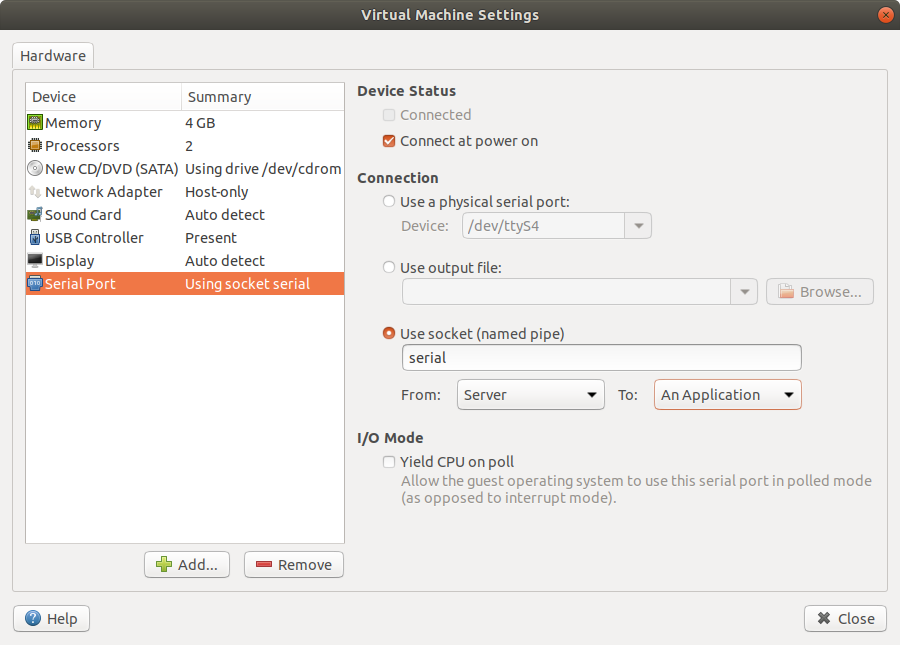Disable Connect at power on
Viewport: 900px width, 645px height.
[x=390, y=141]
